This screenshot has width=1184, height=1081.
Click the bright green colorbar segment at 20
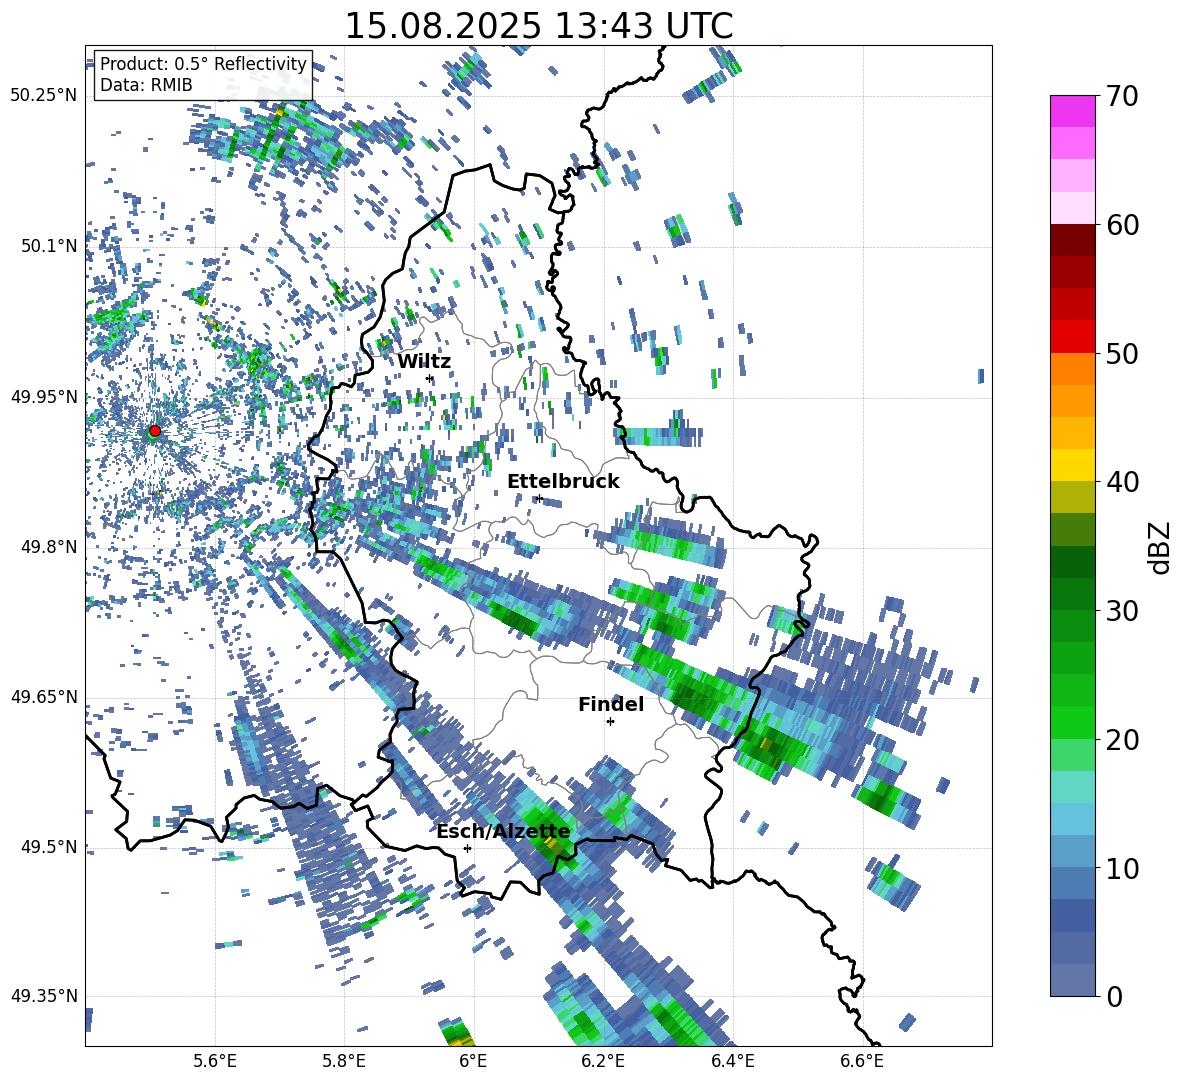(x=1072, y=722)
